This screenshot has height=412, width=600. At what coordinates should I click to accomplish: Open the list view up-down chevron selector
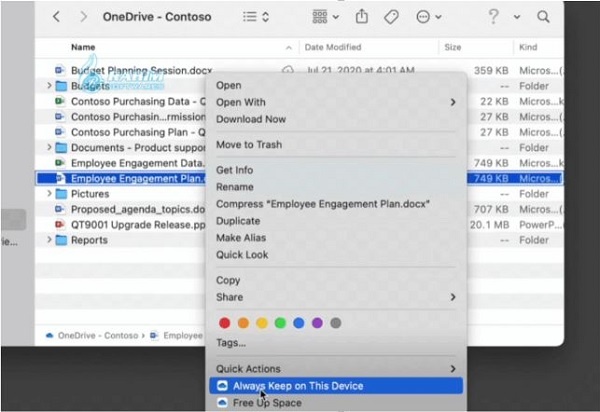coord(266,17)
